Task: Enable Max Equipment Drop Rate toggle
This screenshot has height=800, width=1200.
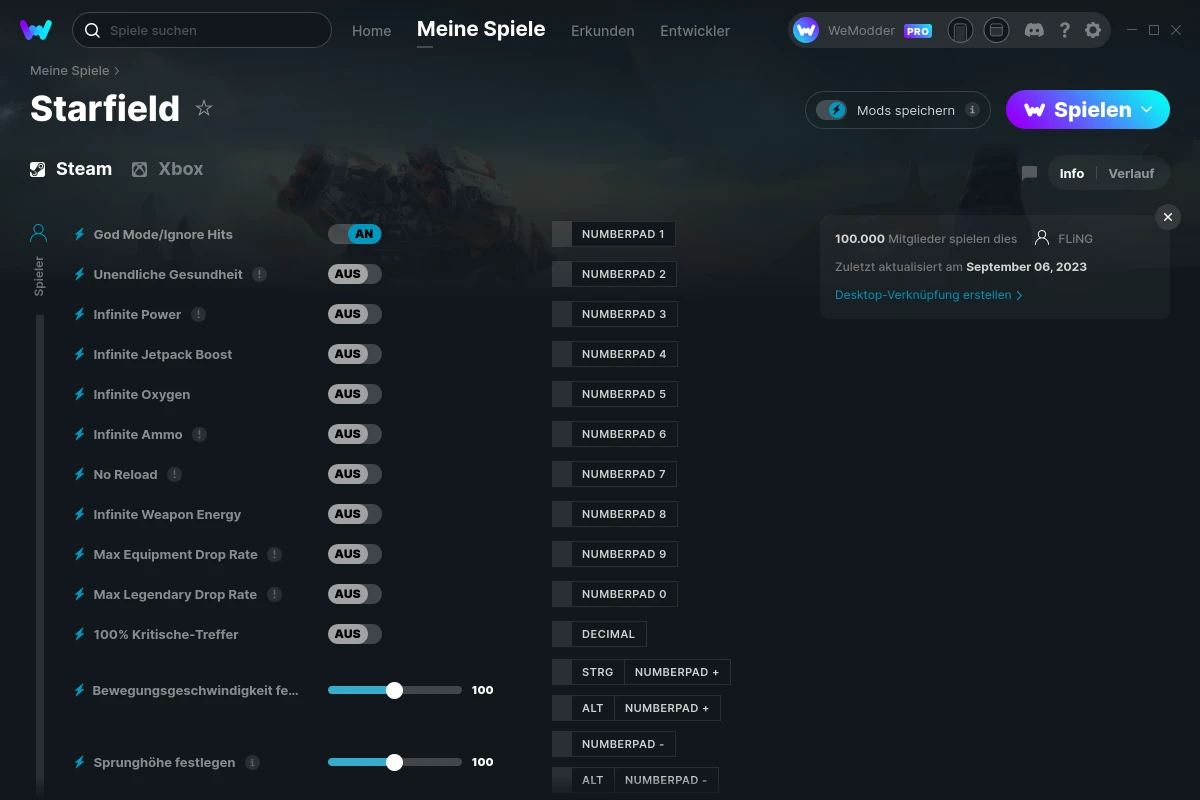Action: pyautogui.click(x=355, y=554)
